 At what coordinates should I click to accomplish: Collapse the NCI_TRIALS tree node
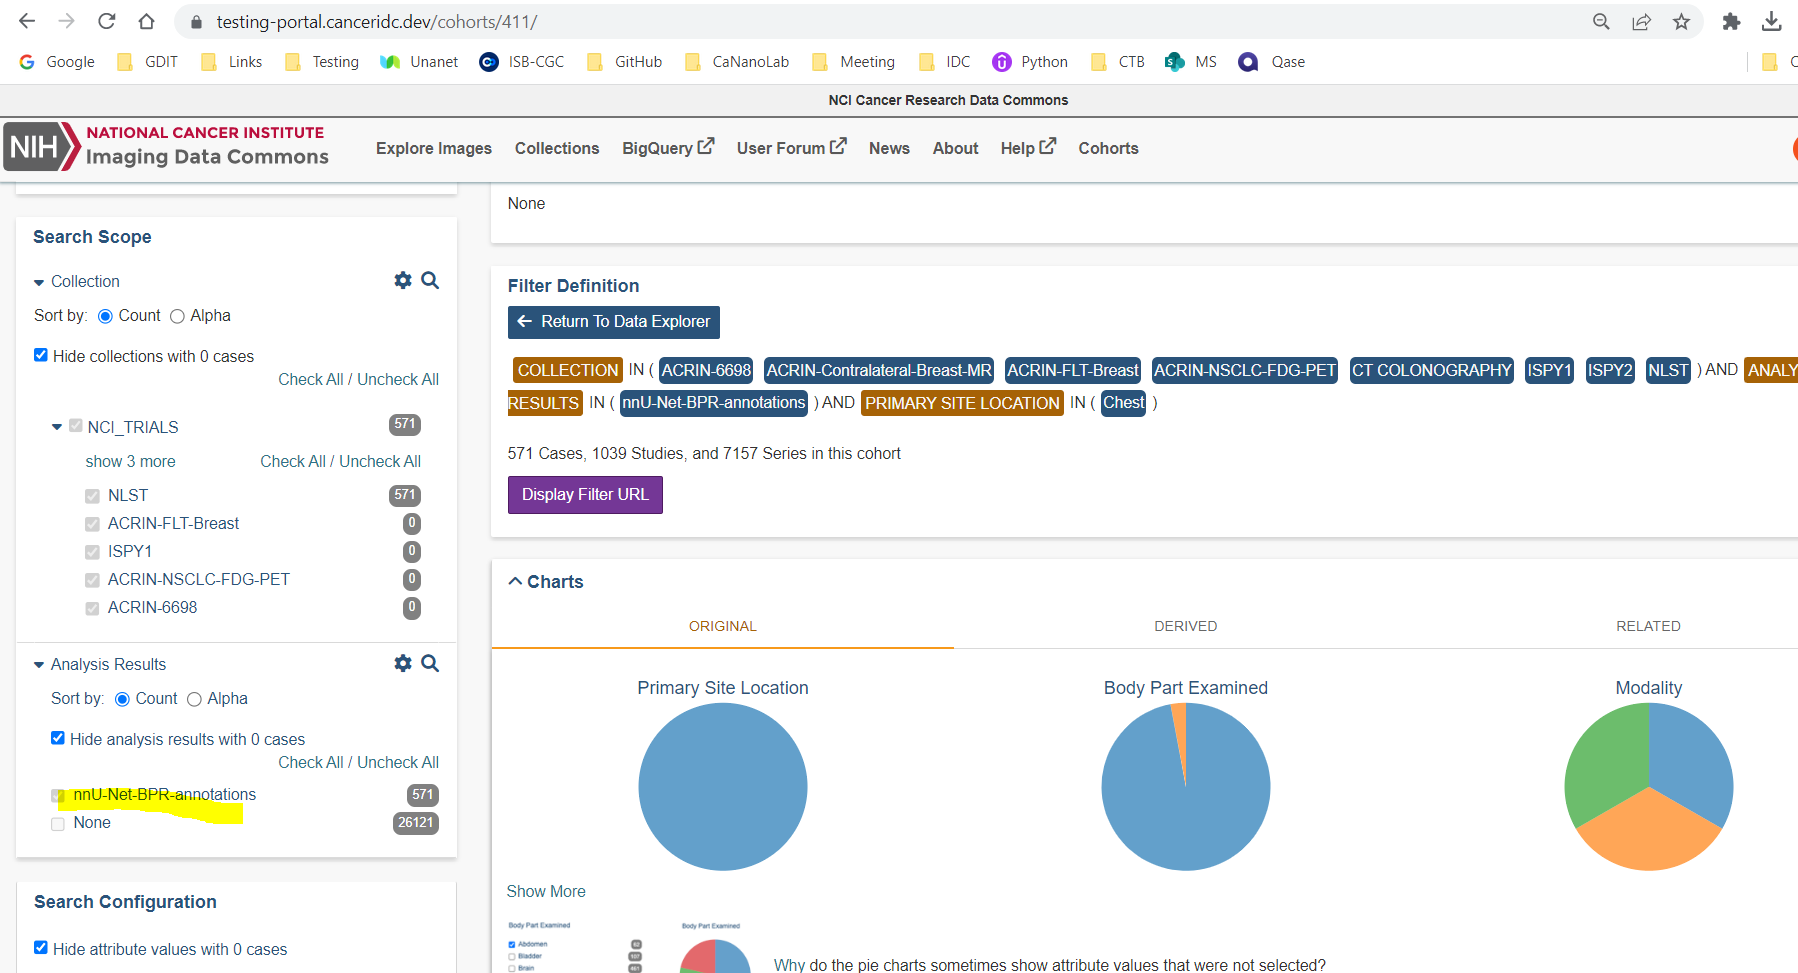click(x=57, y=426)
